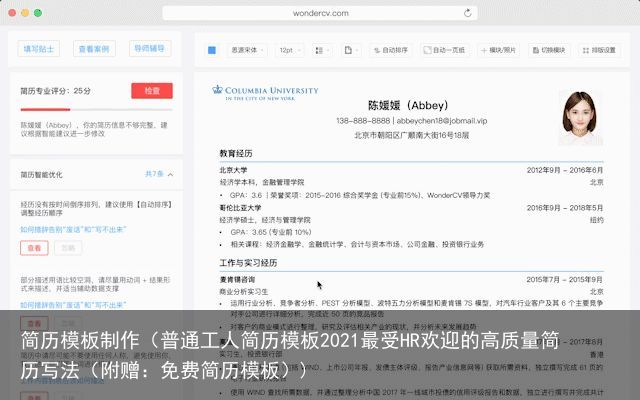Click the 麦肯锡咨询 experience entry
640x400 pixels.
coord(237,280)
